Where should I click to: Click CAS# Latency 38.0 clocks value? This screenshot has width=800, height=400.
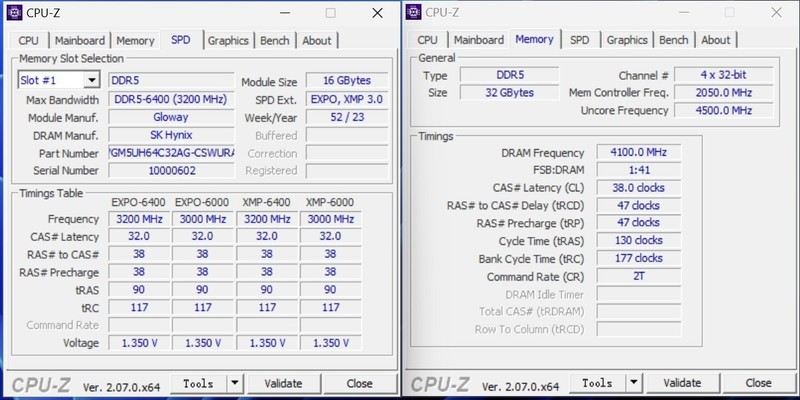coord(639,188)
